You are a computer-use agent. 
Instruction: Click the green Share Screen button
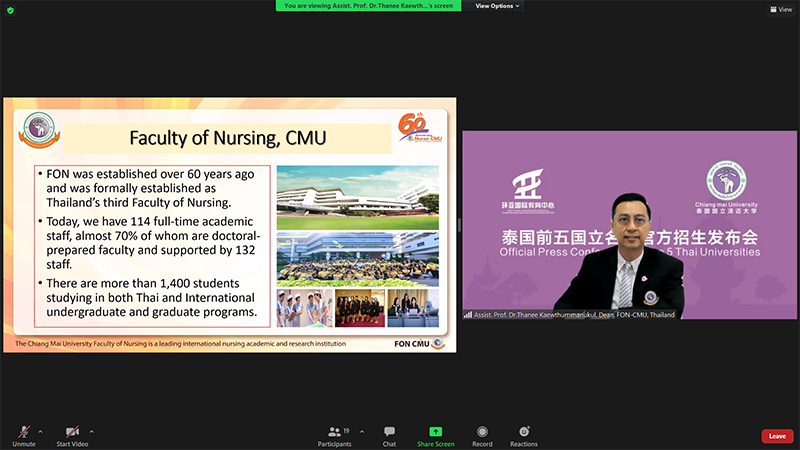pyautogui.click(x=436, y=436)
